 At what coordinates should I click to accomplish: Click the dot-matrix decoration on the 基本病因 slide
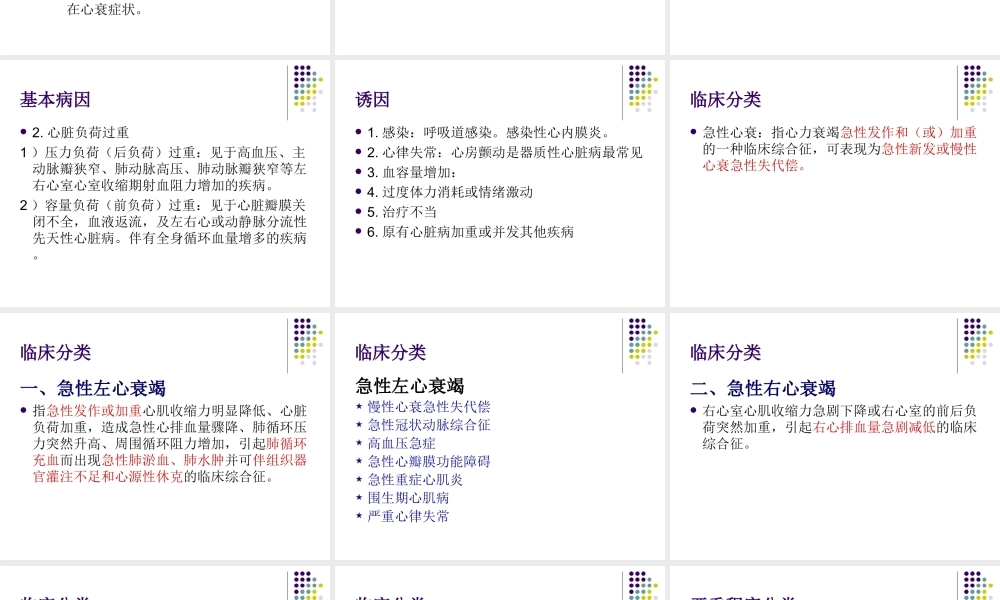click(x=306, y=90)
